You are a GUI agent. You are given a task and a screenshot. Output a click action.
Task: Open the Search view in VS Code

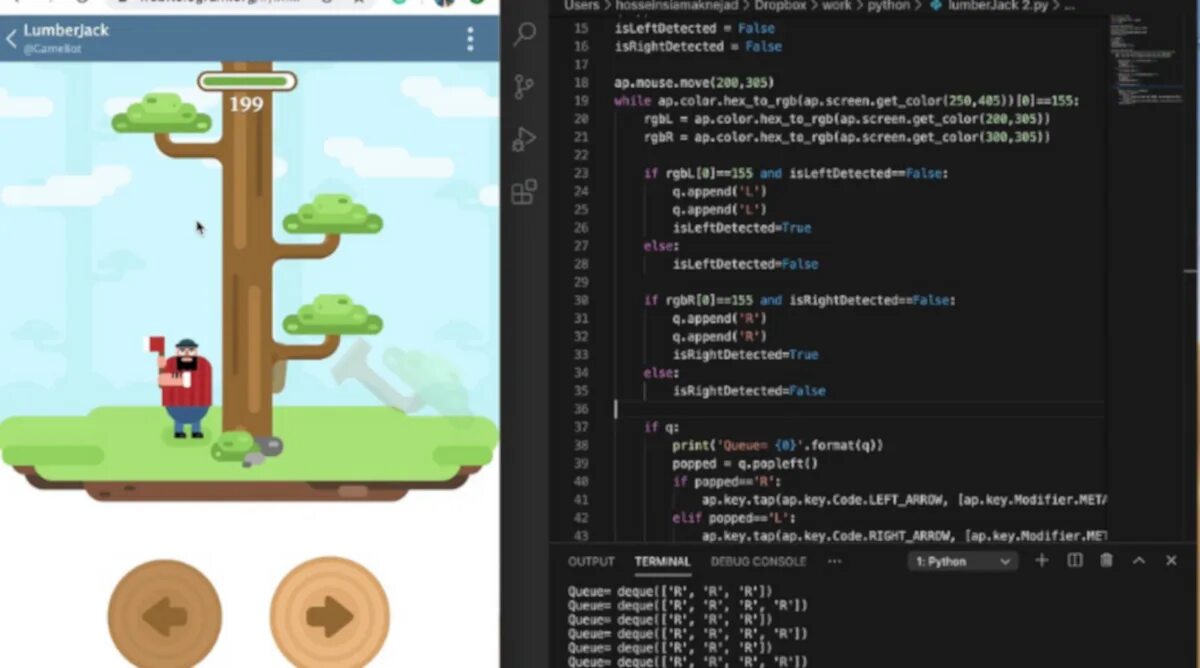coord(523,36)
